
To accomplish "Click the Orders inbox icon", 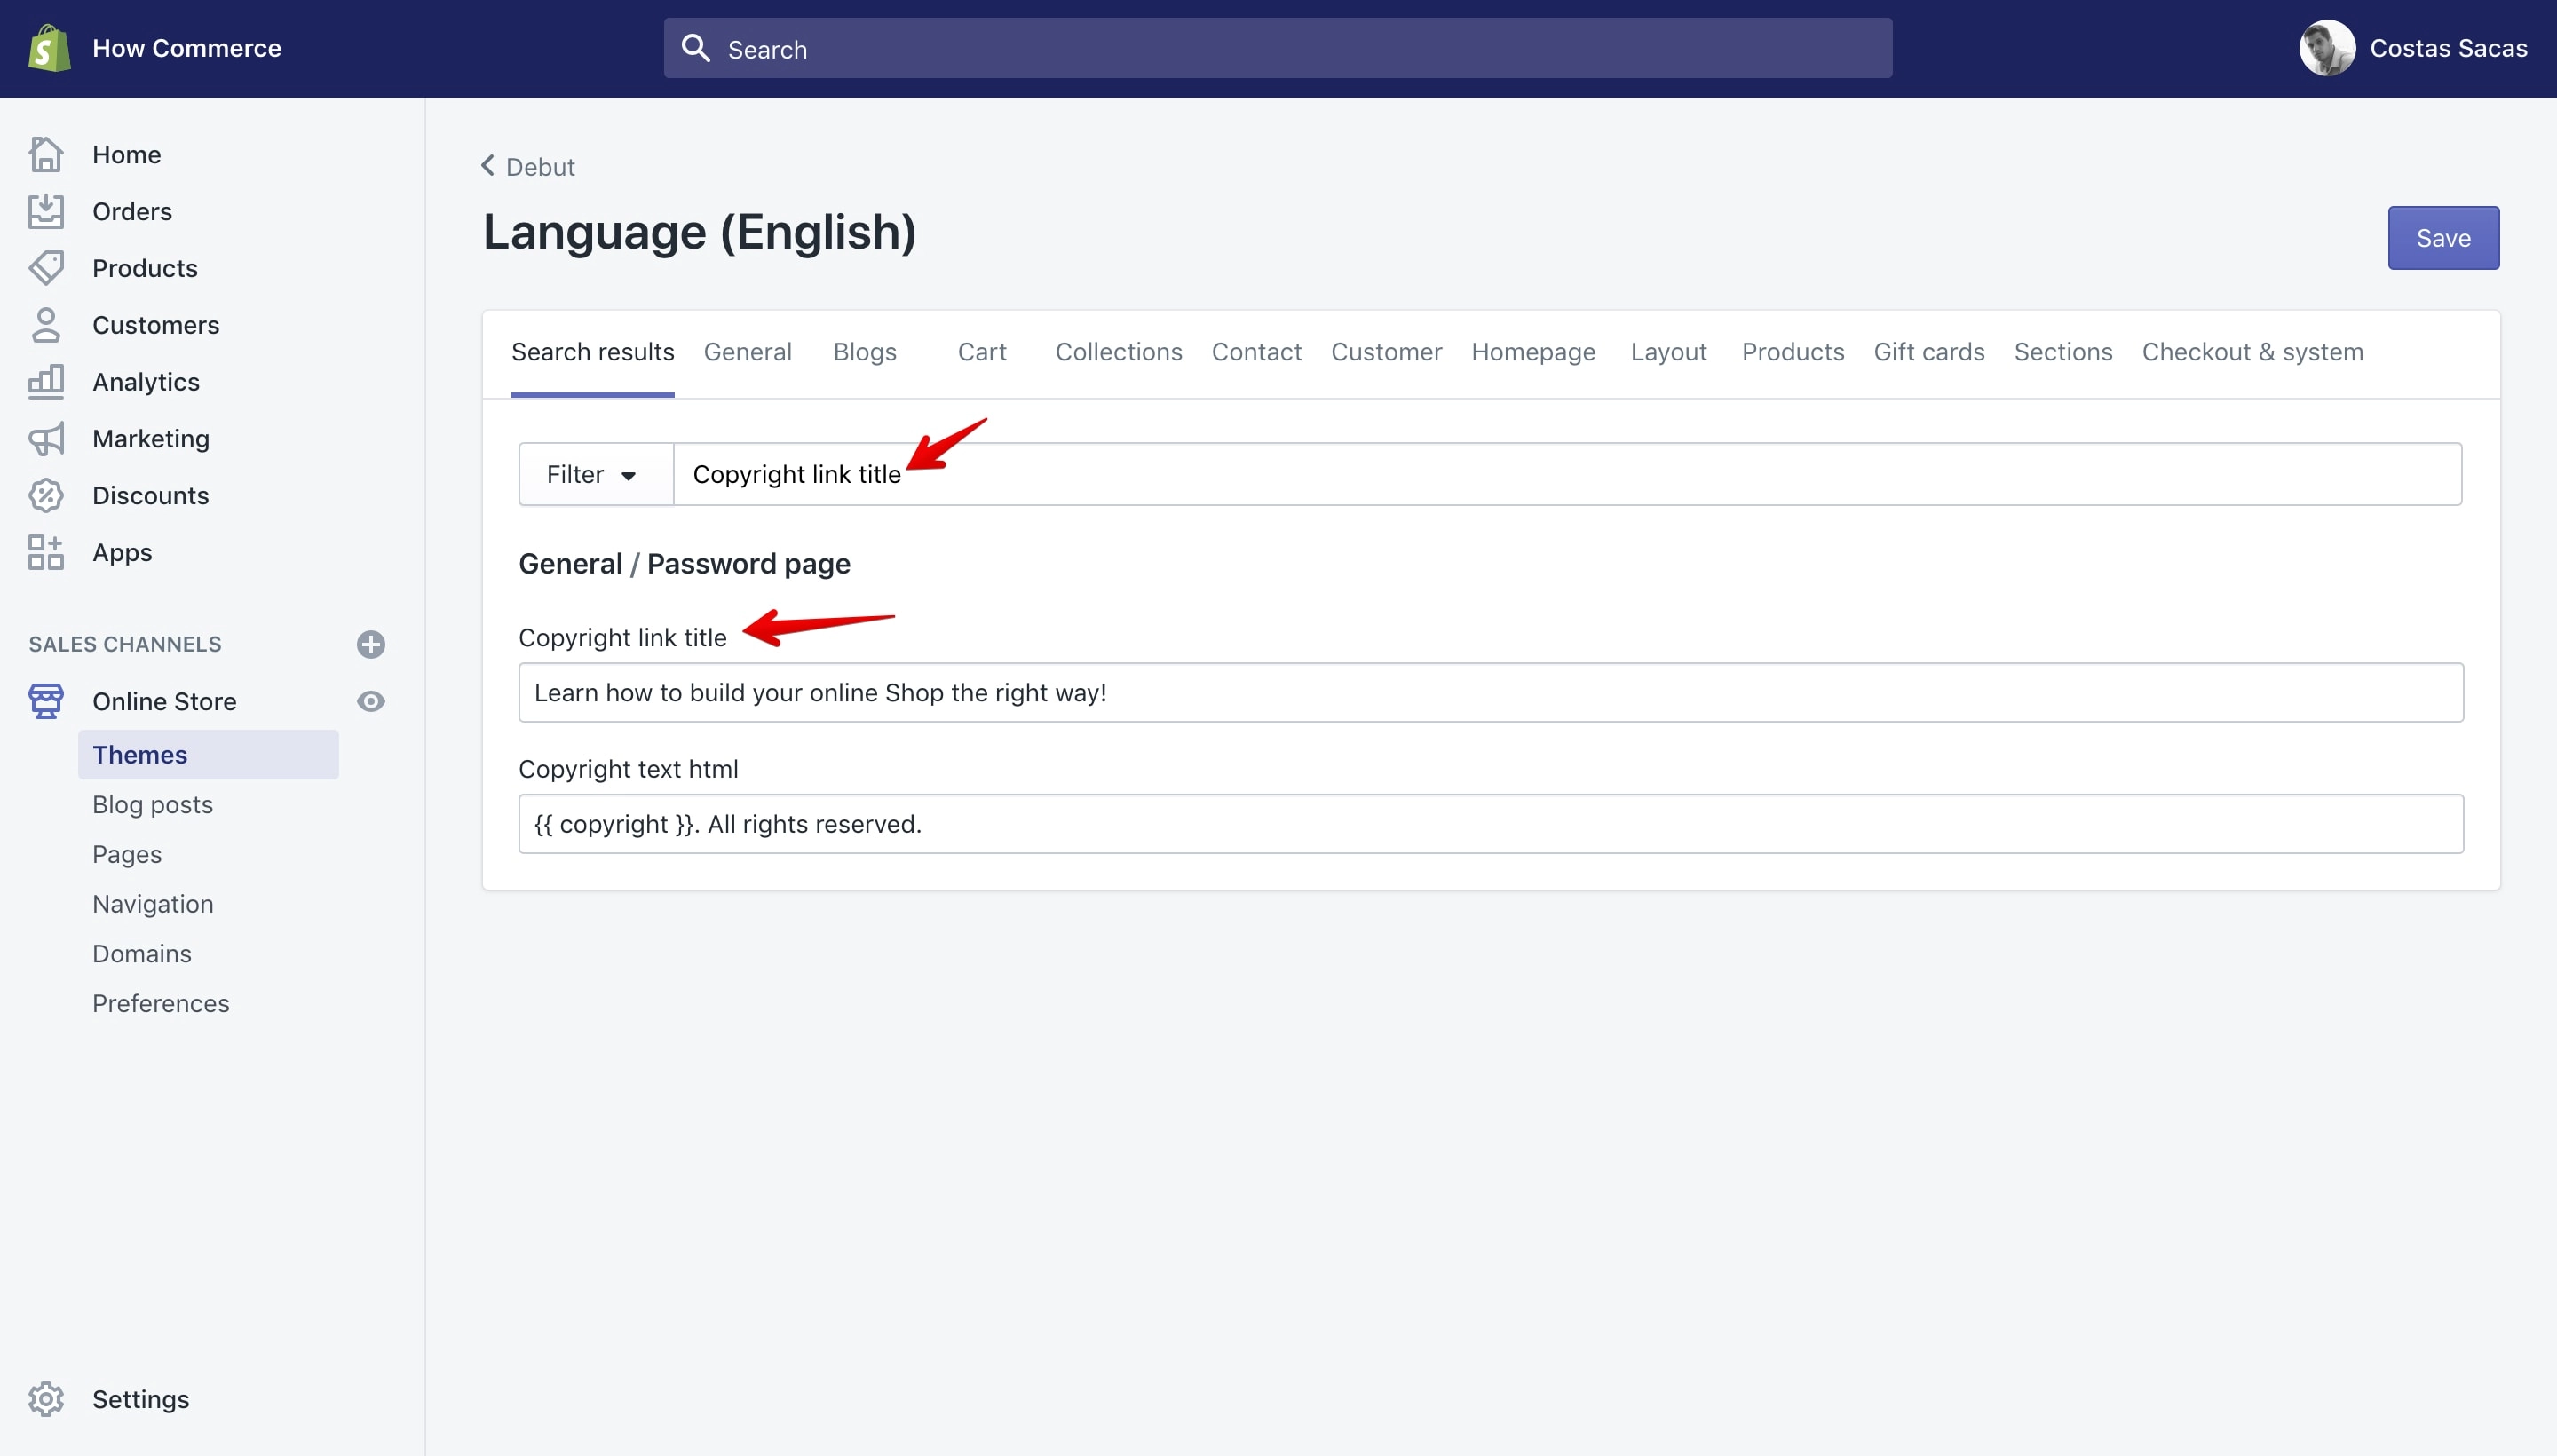I will click(x=46, y=211).
